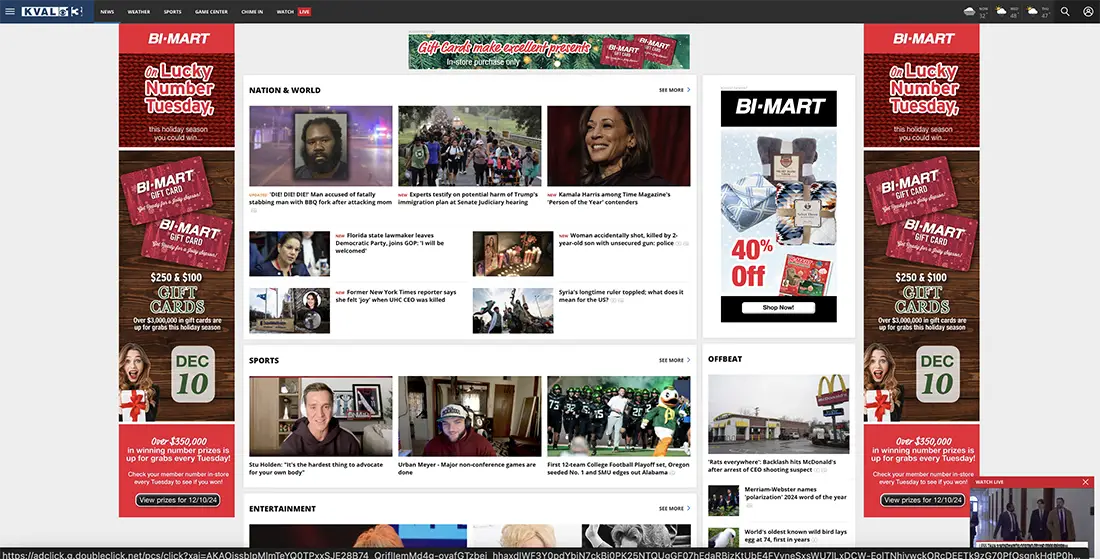Open the Nation & World section heading
The width and height of the screenshot is (1100, 559).
(x=285, y=90)
